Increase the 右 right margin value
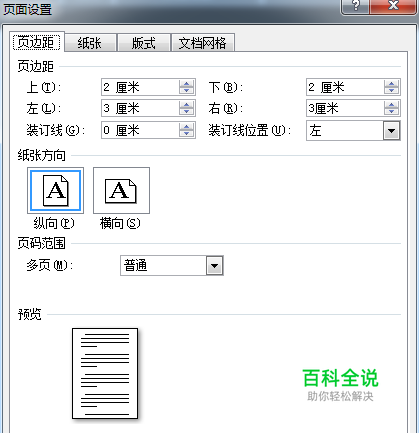This screenshot has height=433, width=419. pos(391,105)
